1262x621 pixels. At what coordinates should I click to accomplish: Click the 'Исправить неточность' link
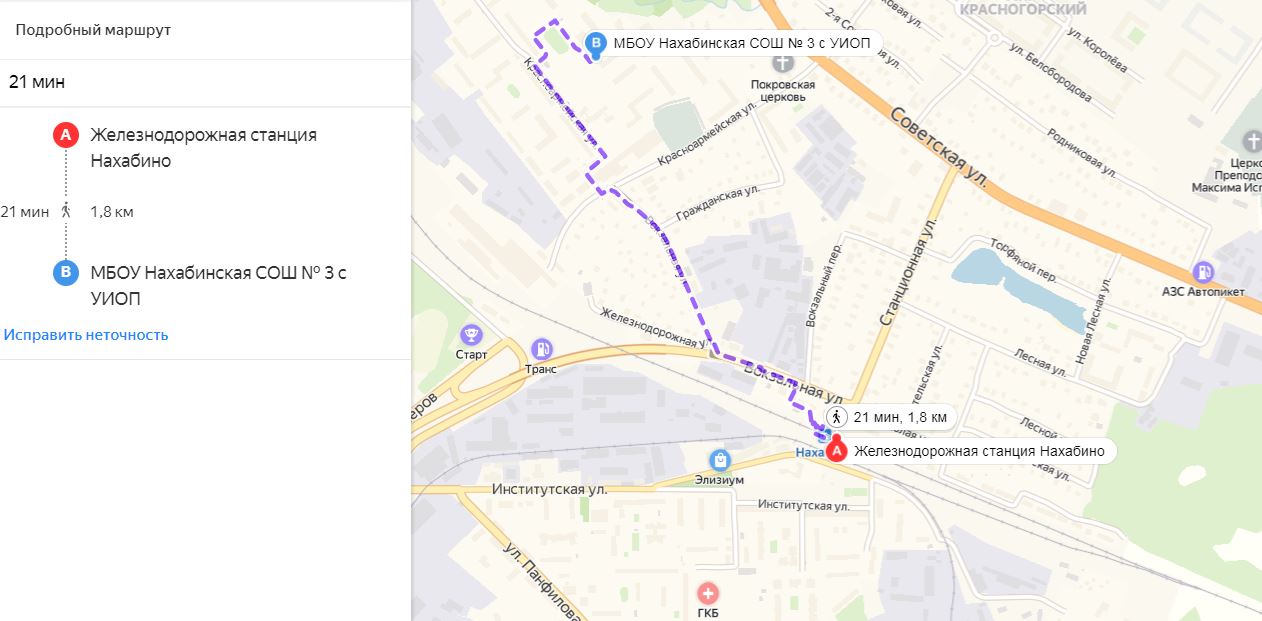tap(86, 335)
